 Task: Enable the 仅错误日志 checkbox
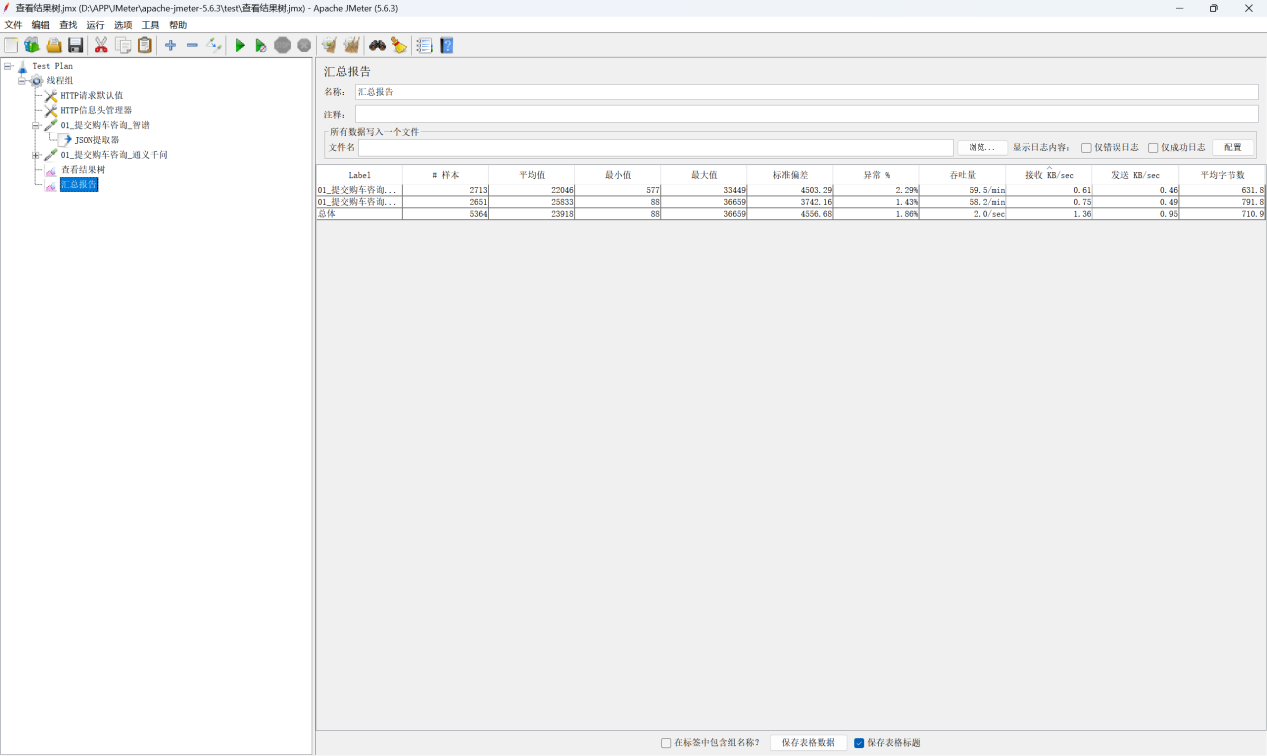(x=1086, y=148)
